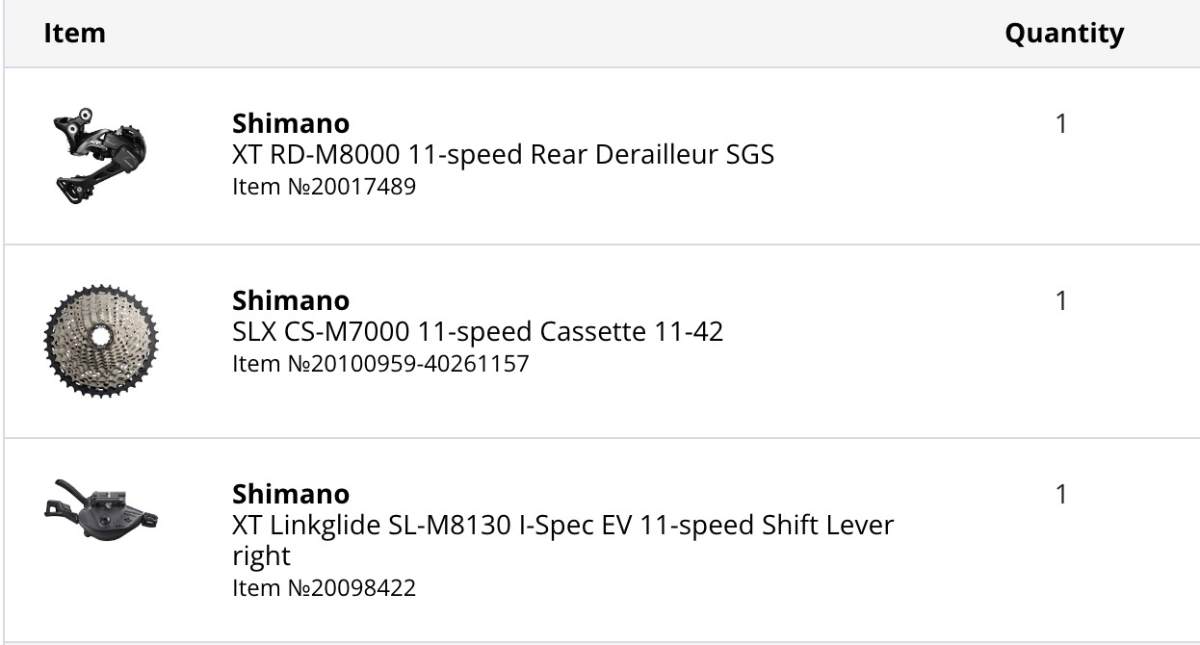This screenshot has height=645, width=1200.
Task: Open the rear derailleur product image
Action: point(100,154)
